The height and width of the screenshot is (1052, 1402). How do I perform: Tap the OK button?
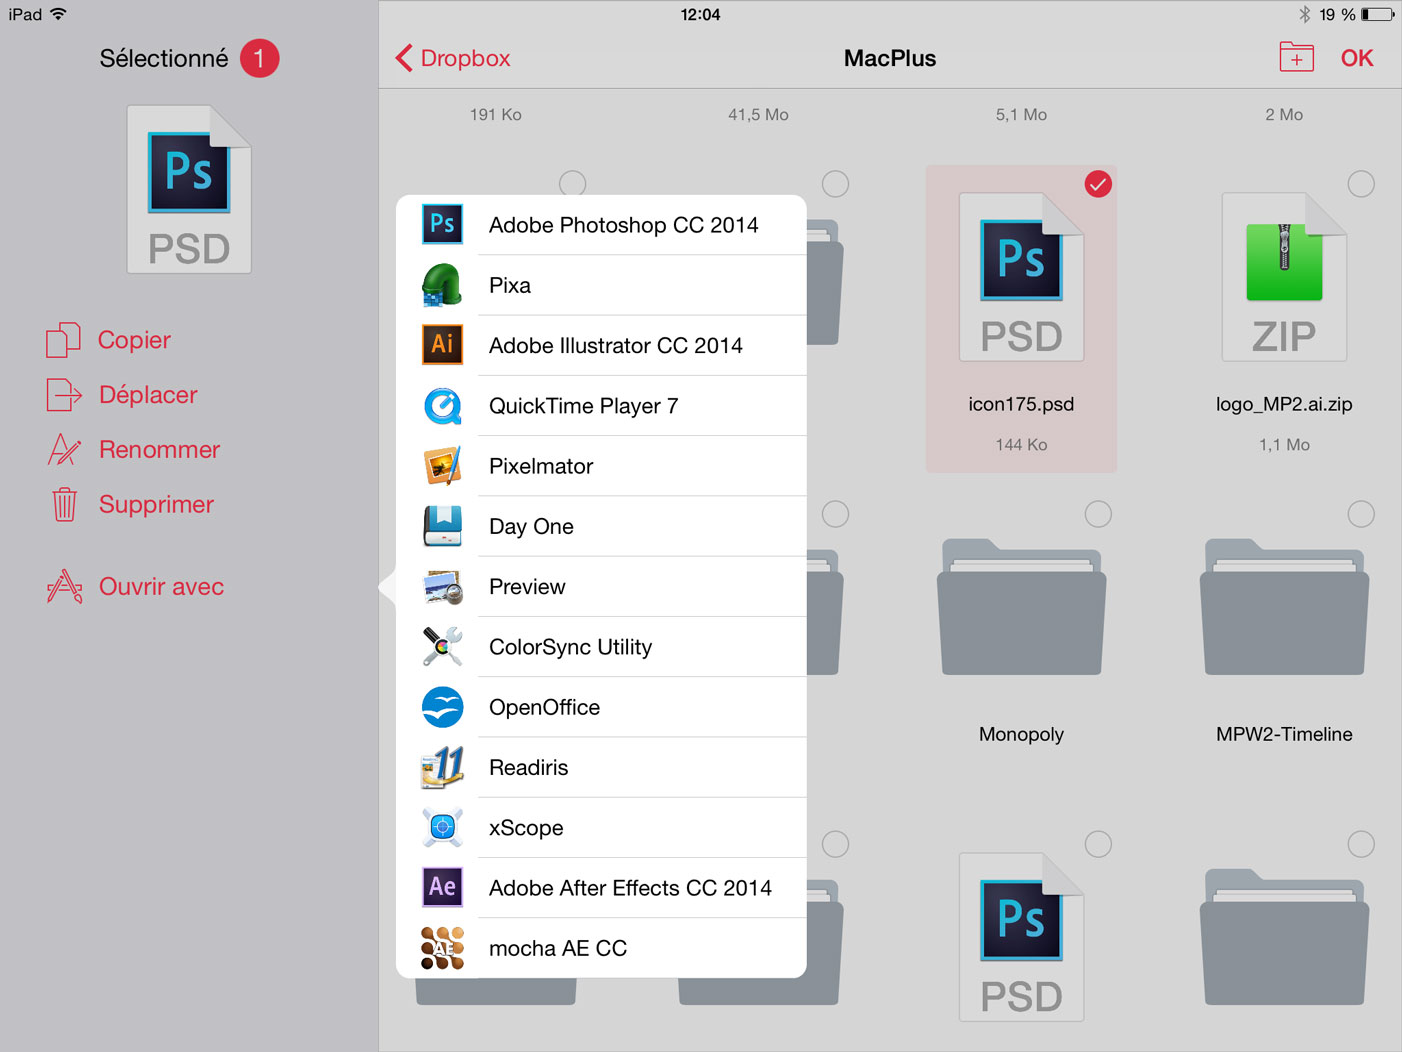point(1357,58)
